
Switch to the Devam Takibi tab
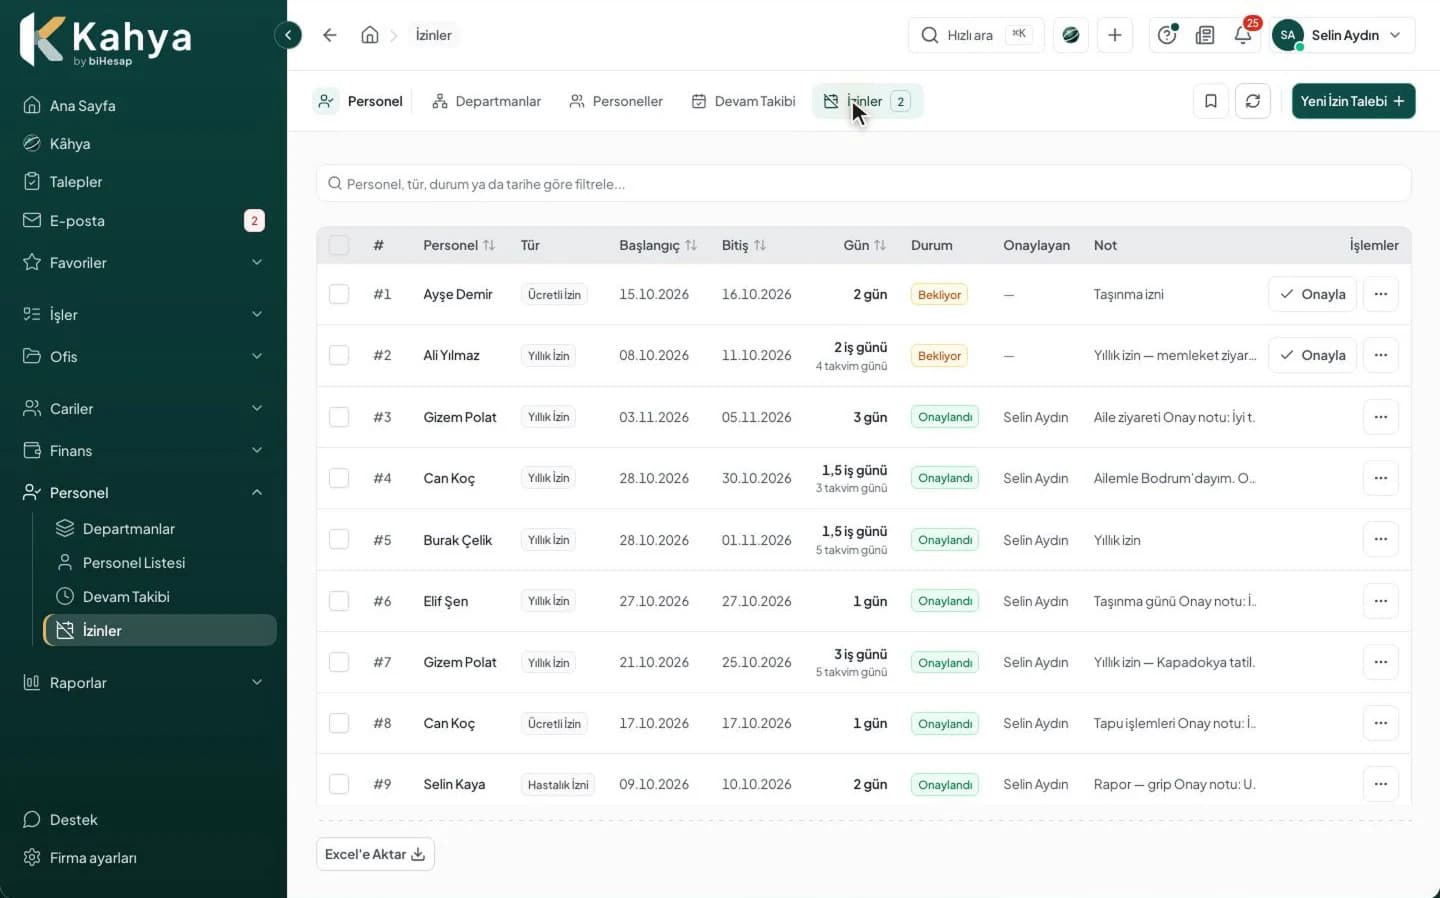tap(744, 101)
